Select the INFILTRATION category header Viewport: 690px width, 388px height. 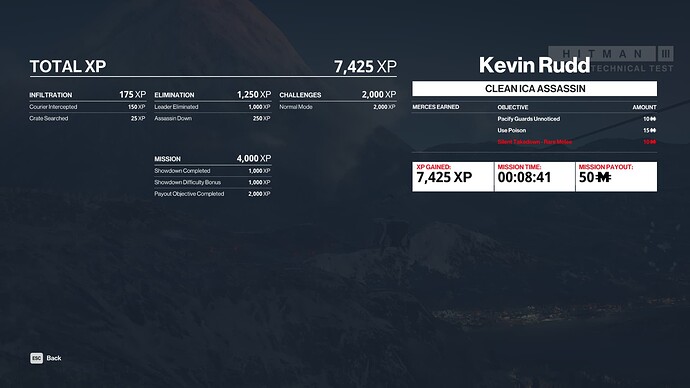(x=51, y=95)
